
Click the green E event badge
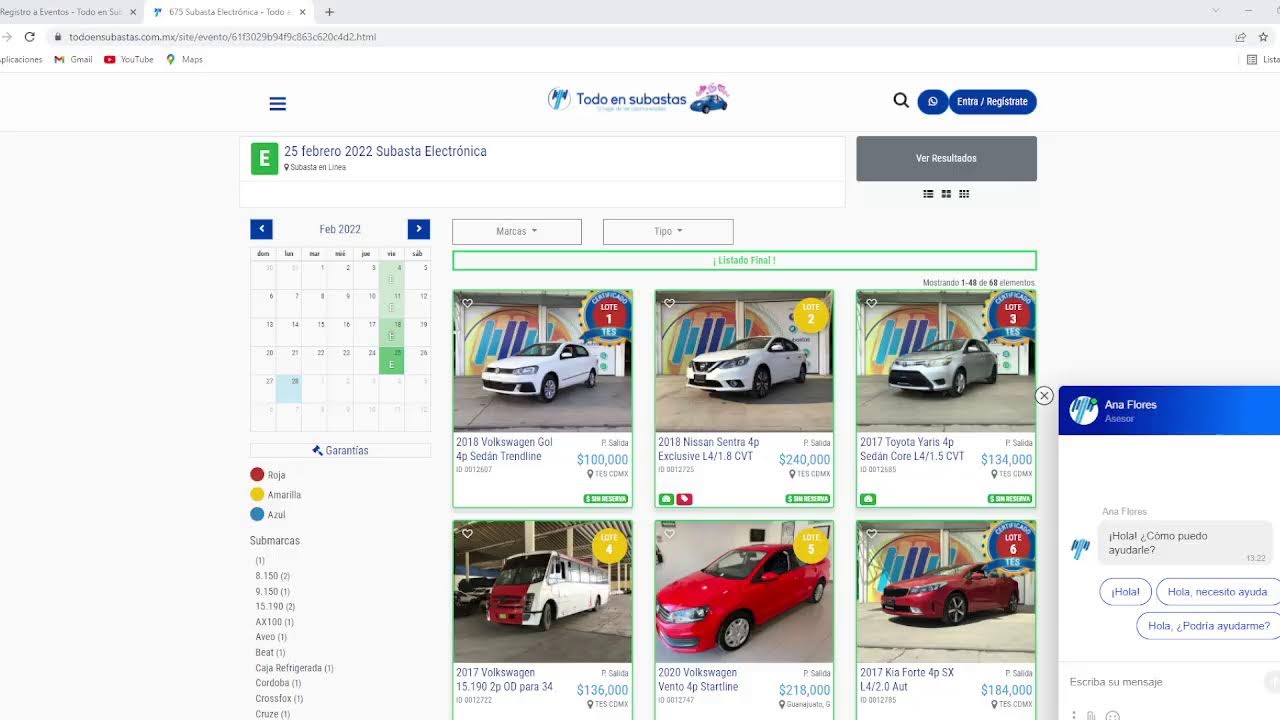pos(264,159)
